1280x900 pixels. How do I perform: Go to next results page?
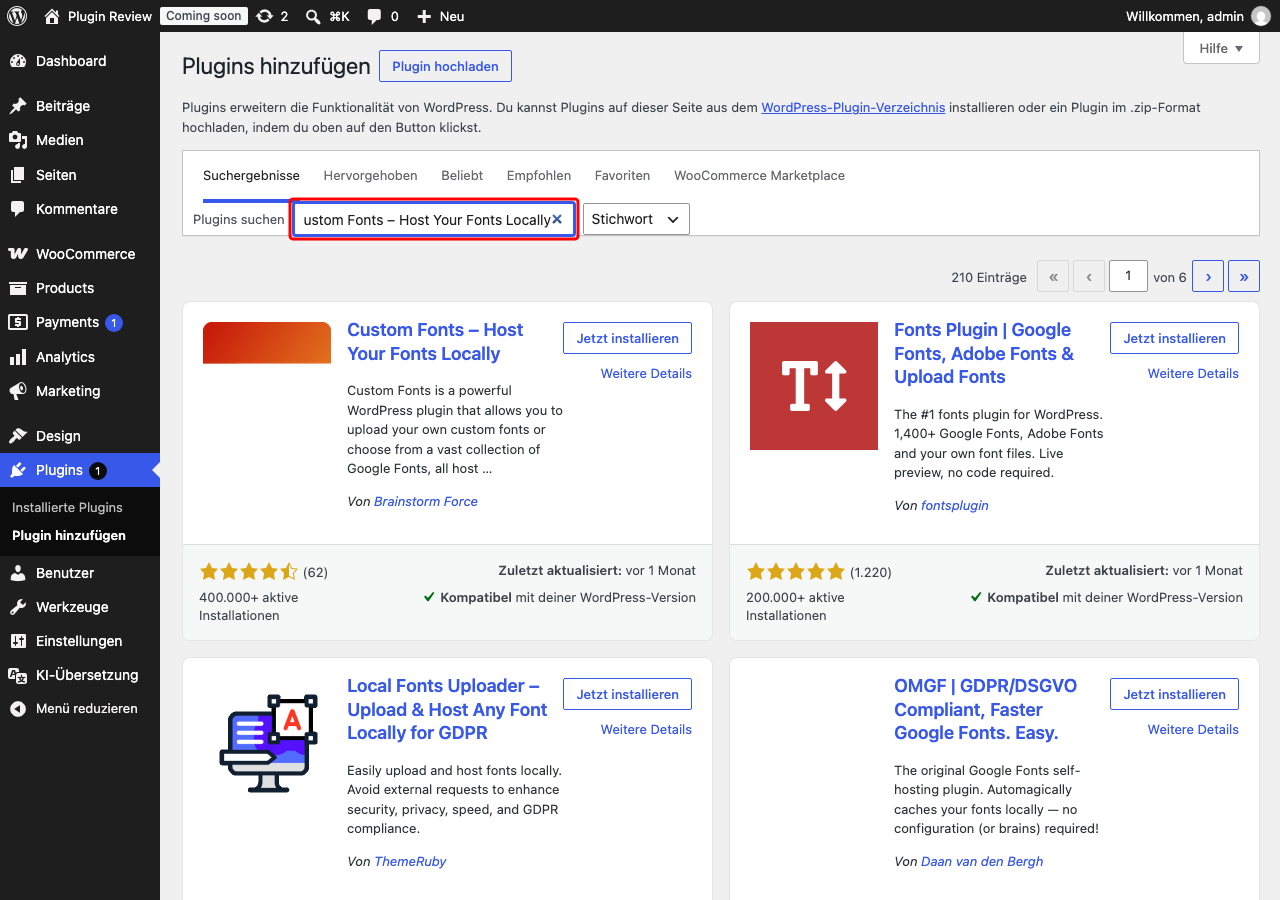coord(1208,277)
